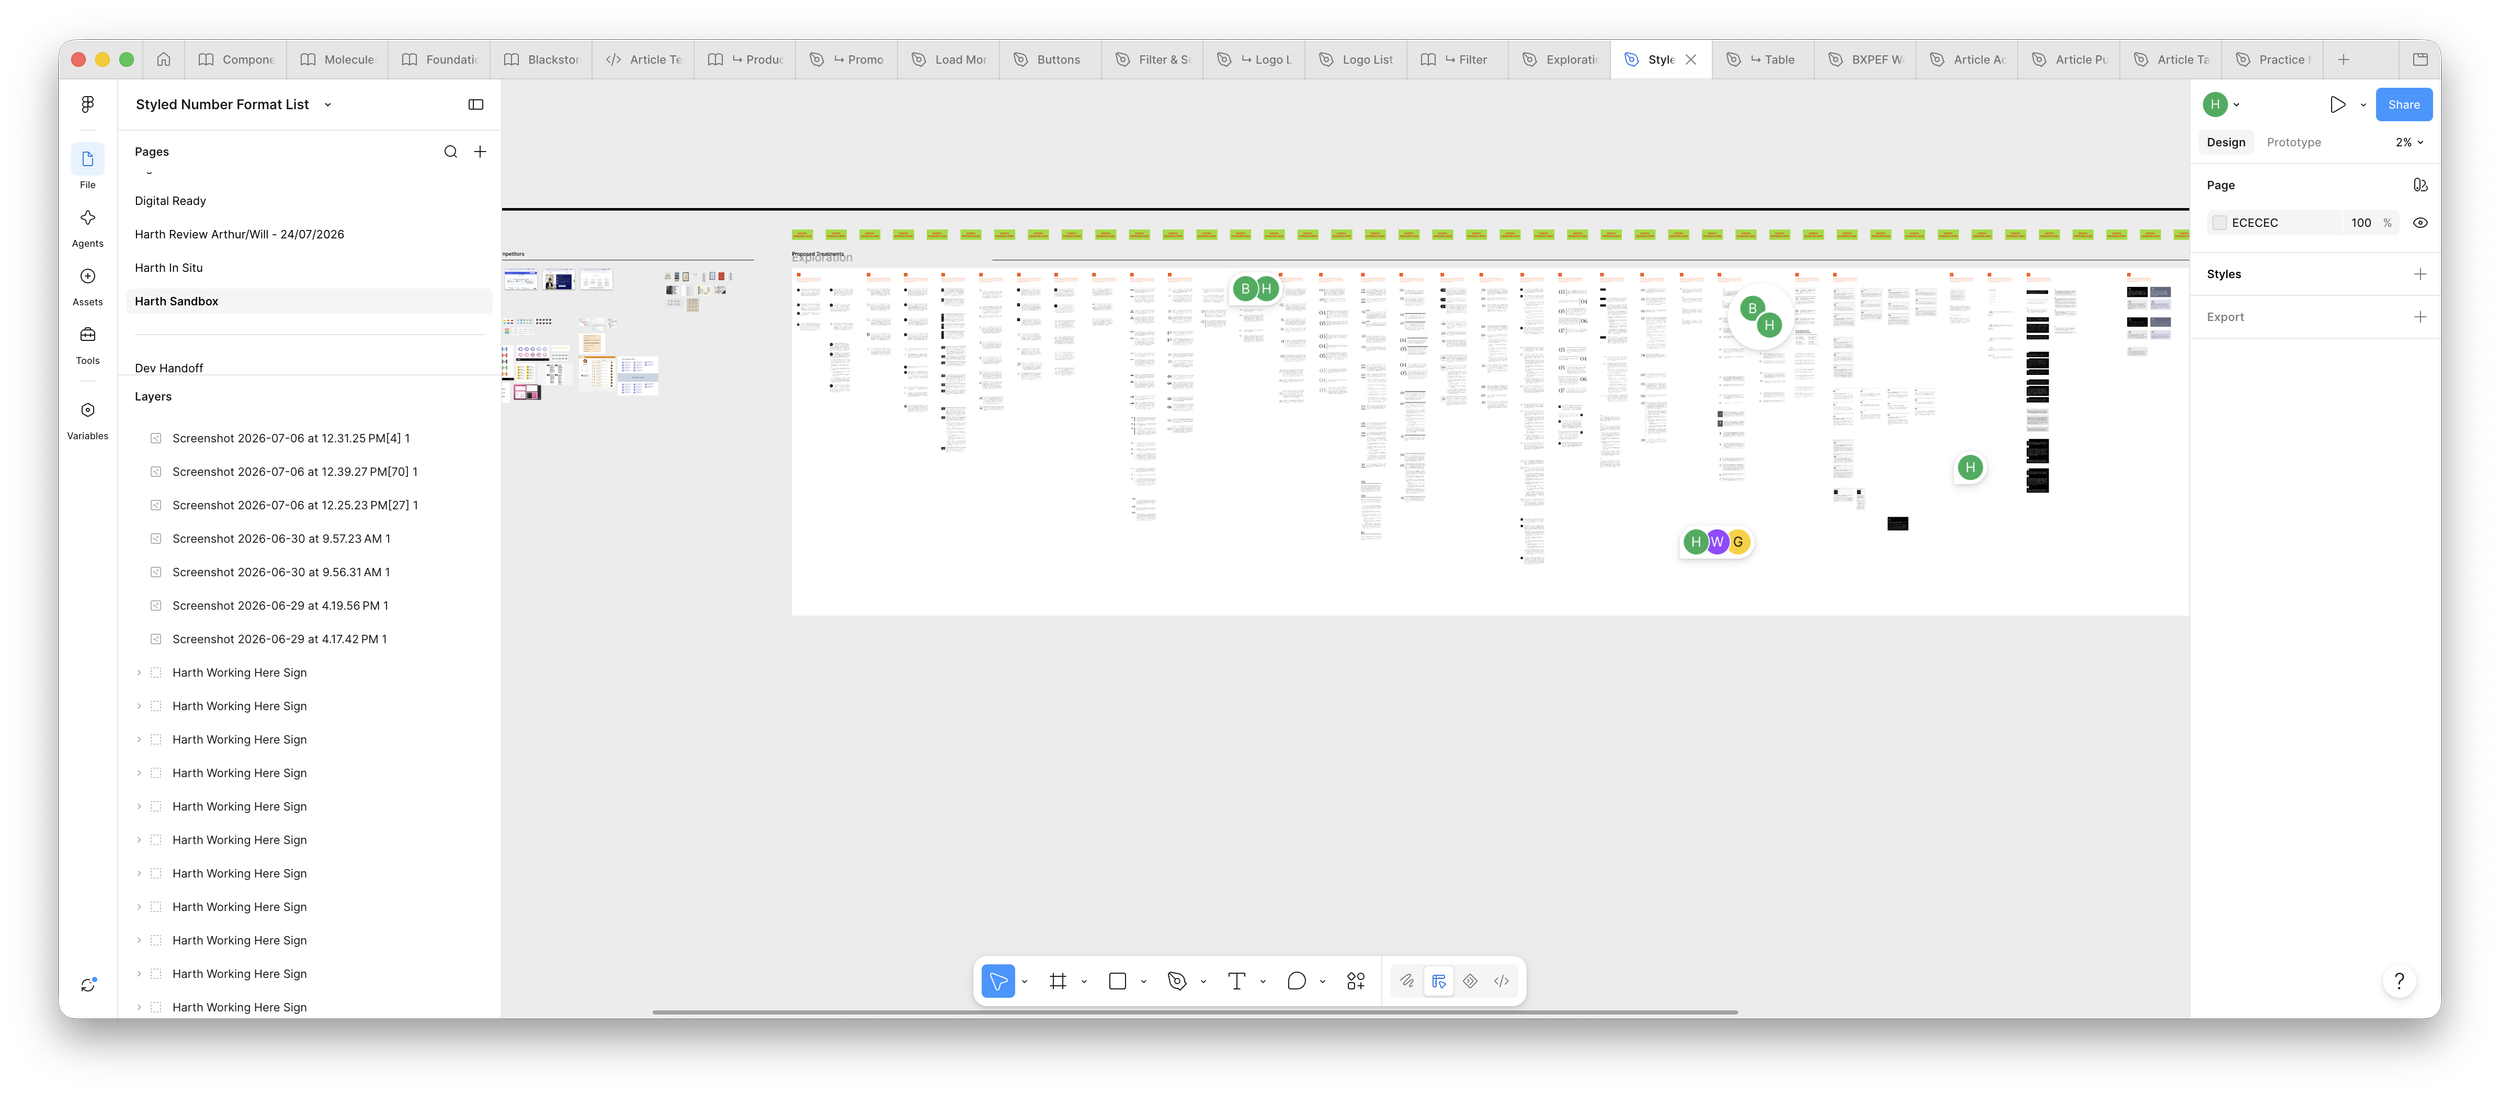Click the horizontal canvas scrollbar
Viewport: 2500px width, 1096px height.
(1194, 1012)
